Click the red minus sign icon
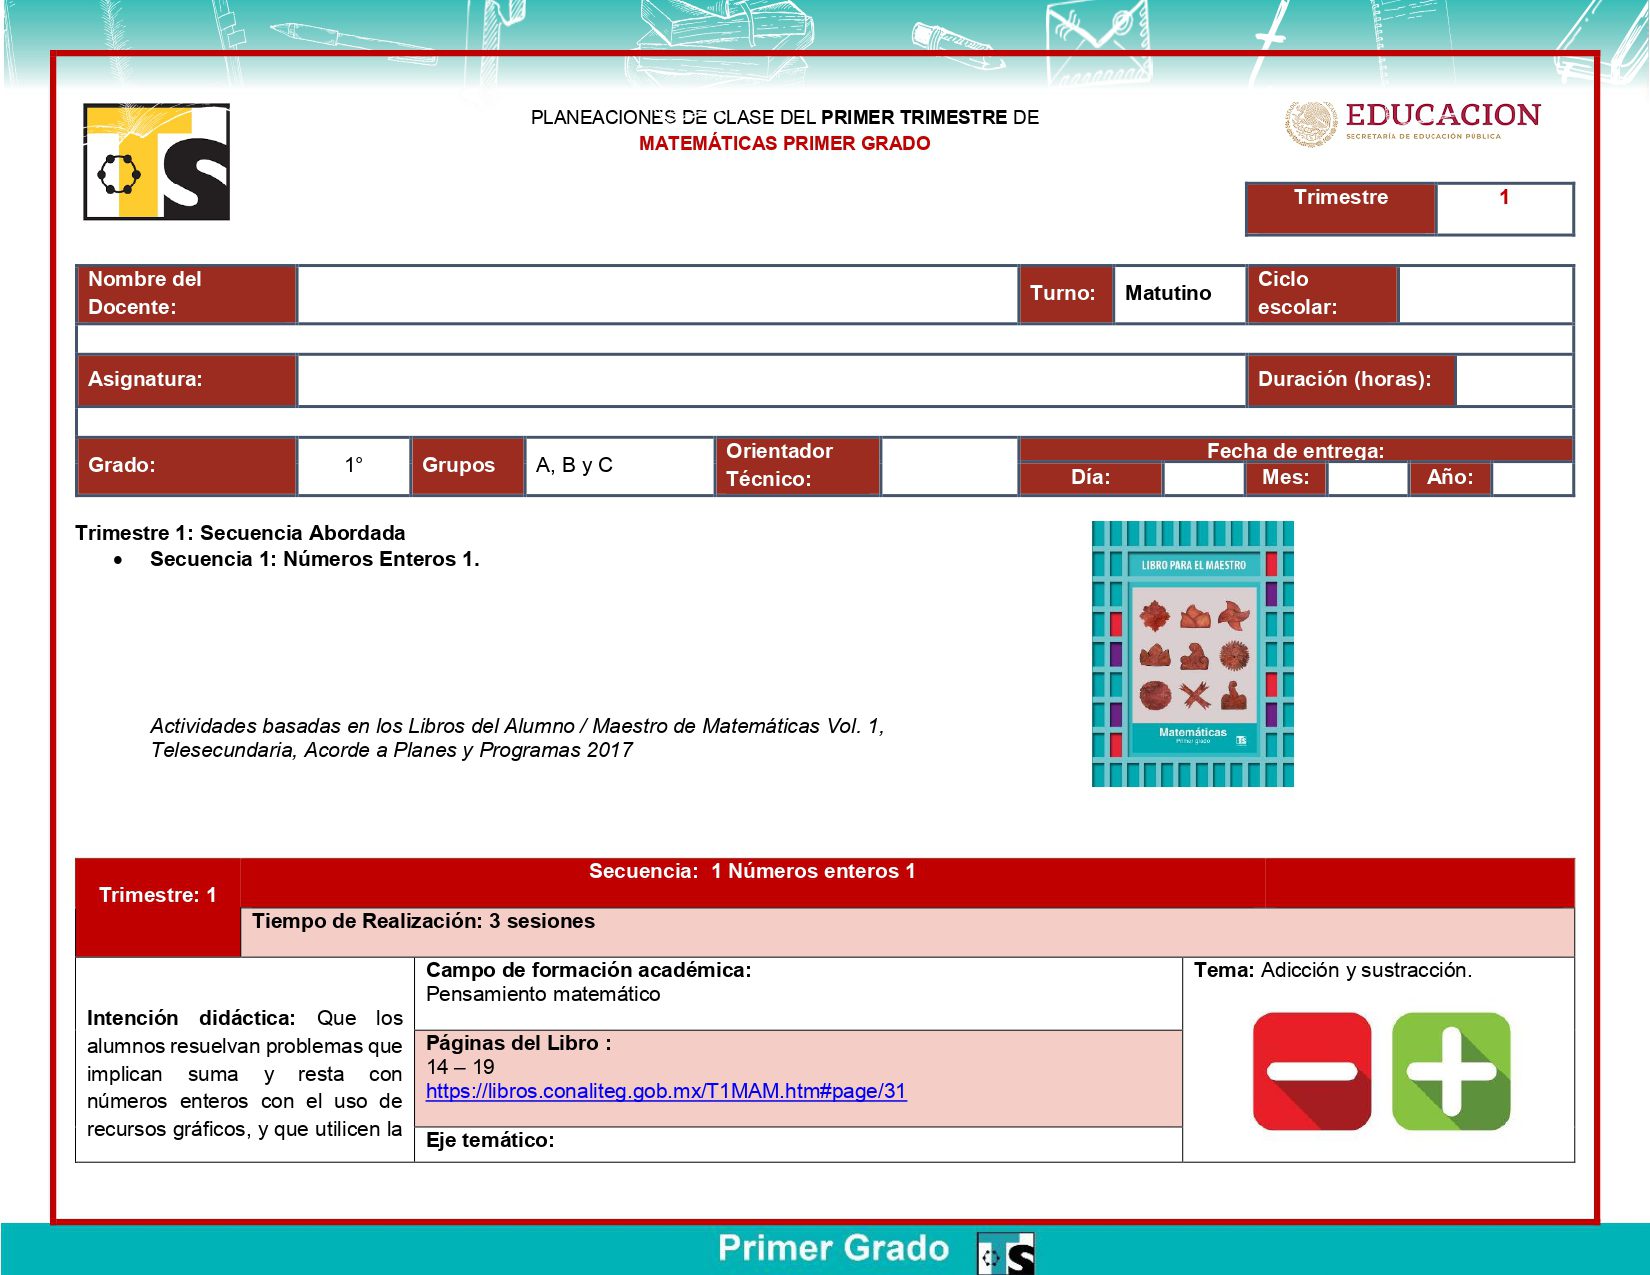This screenshot has height=1275, width=1650. pos(1311,1071)
